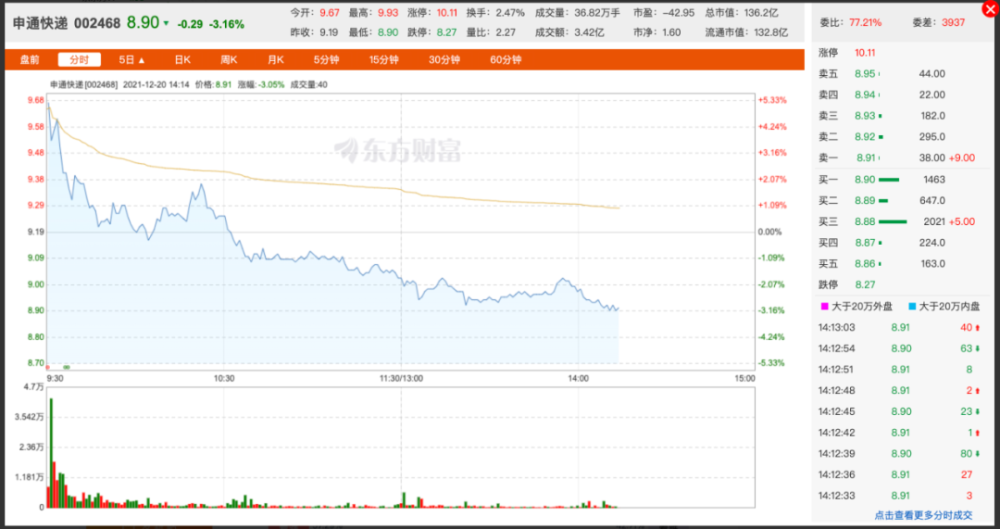Screen dimensions: 1000x529
Task: Click the magenta 大于20万外盘 legend swatch
Action: coord(825,308)
